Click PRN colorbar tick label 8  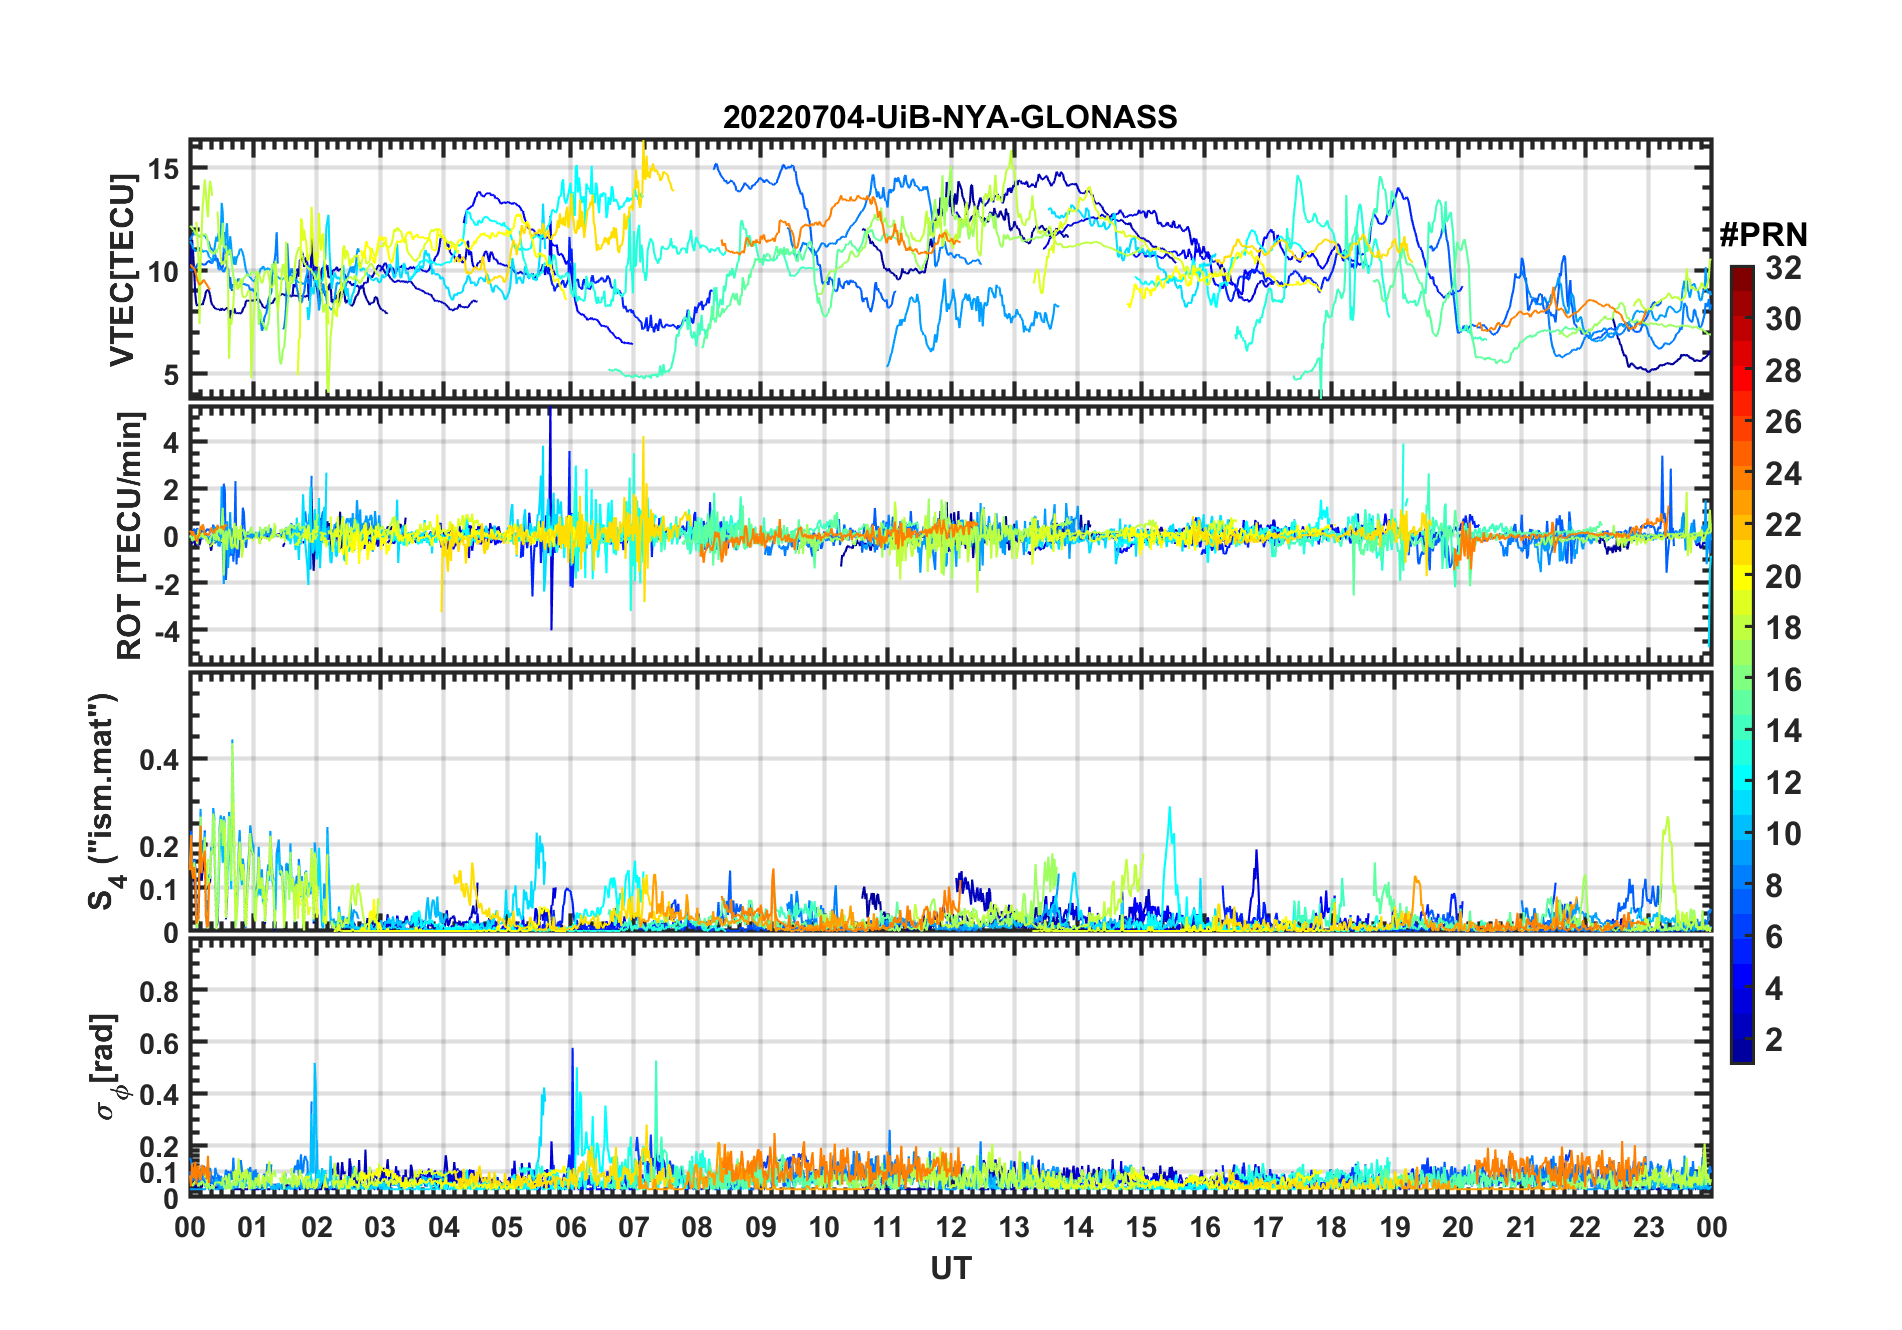point(1774,885)
